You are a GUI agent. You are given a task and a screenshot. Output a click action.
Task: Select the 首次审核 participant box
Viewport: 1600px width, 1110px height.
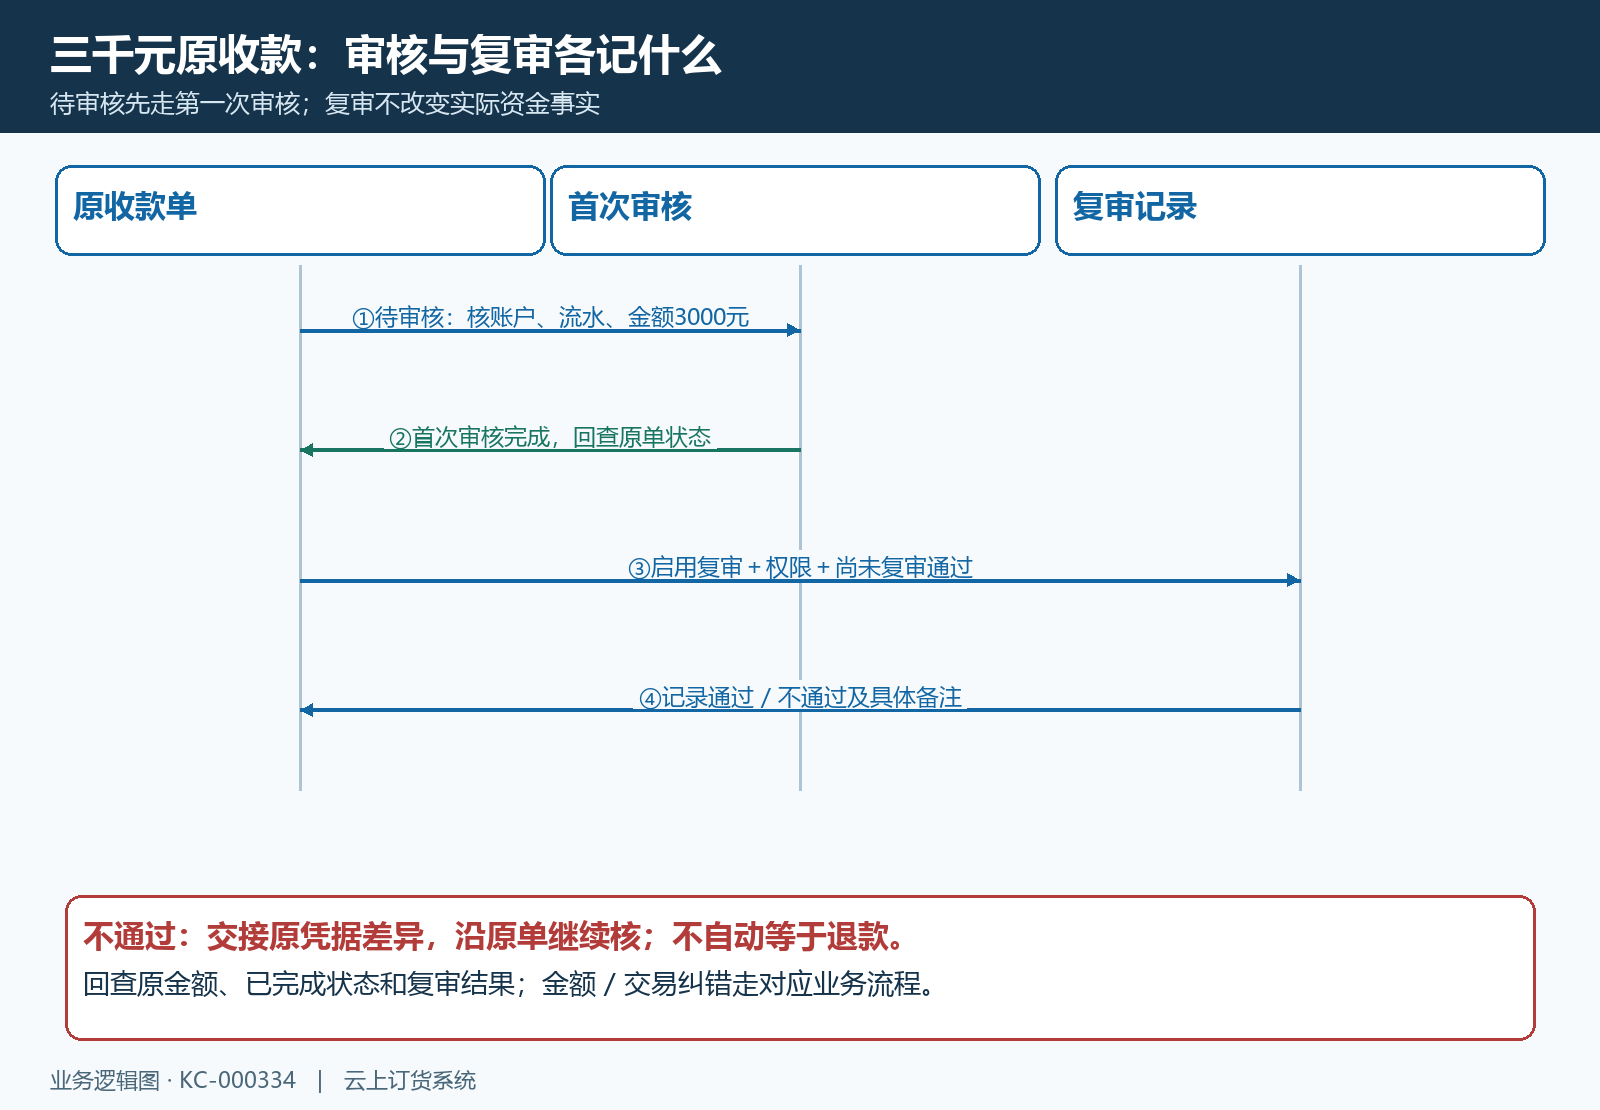point(795,210)
